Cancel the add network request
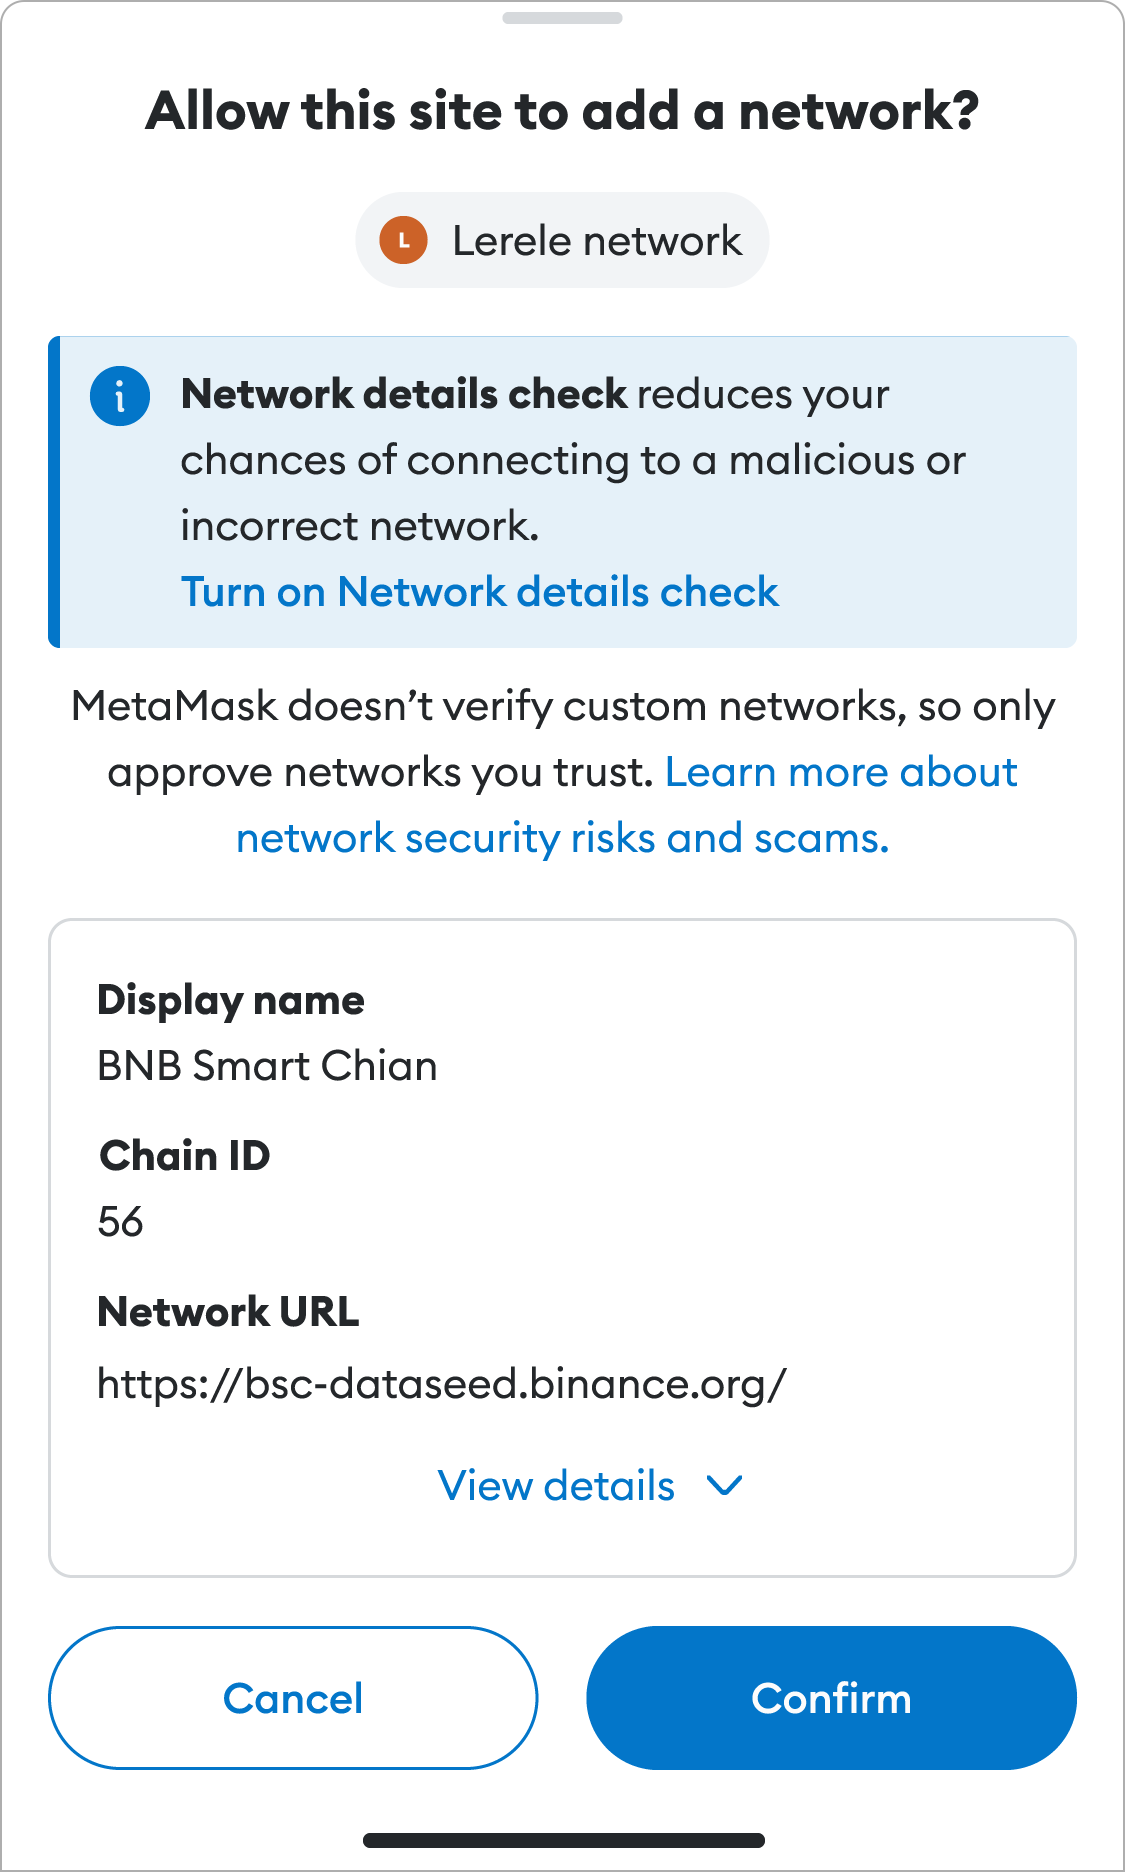The width and height of the screenshot is (1125, 1872). pos(293,1698)
